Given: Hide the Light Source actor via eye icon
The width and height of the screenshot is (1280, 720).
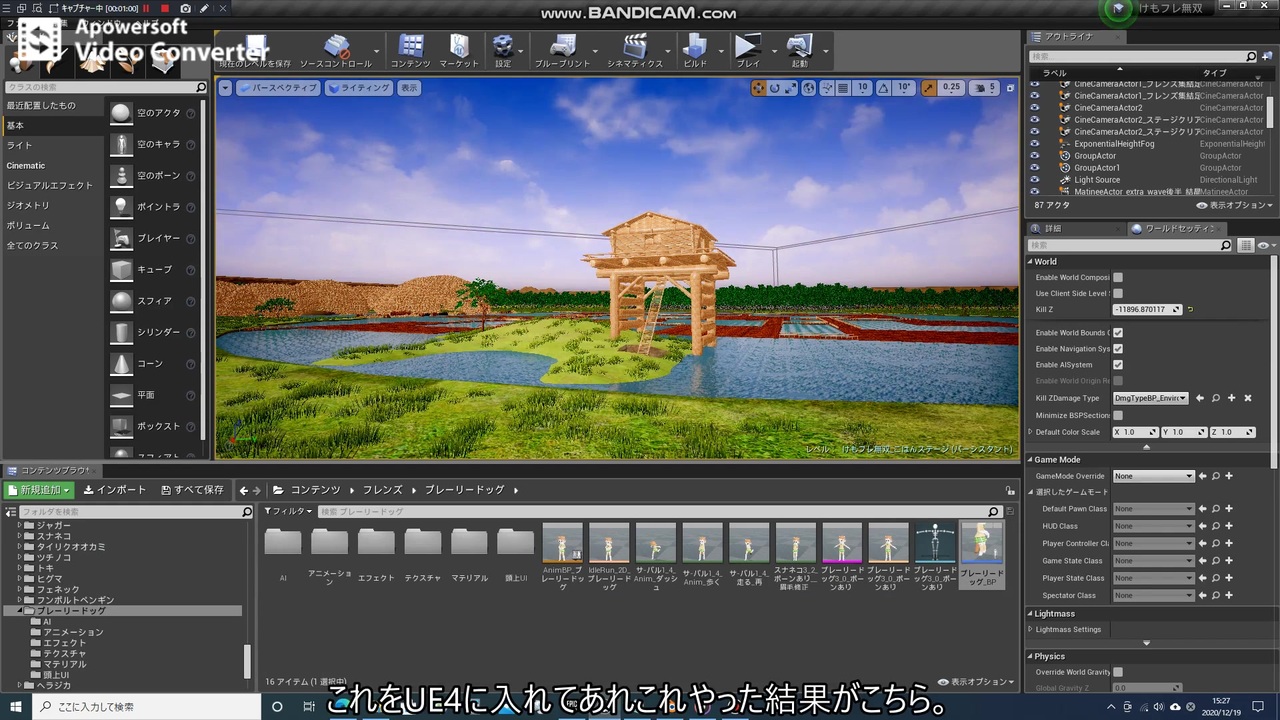Looking at the screenshot, I should (x=1035, y=180).
